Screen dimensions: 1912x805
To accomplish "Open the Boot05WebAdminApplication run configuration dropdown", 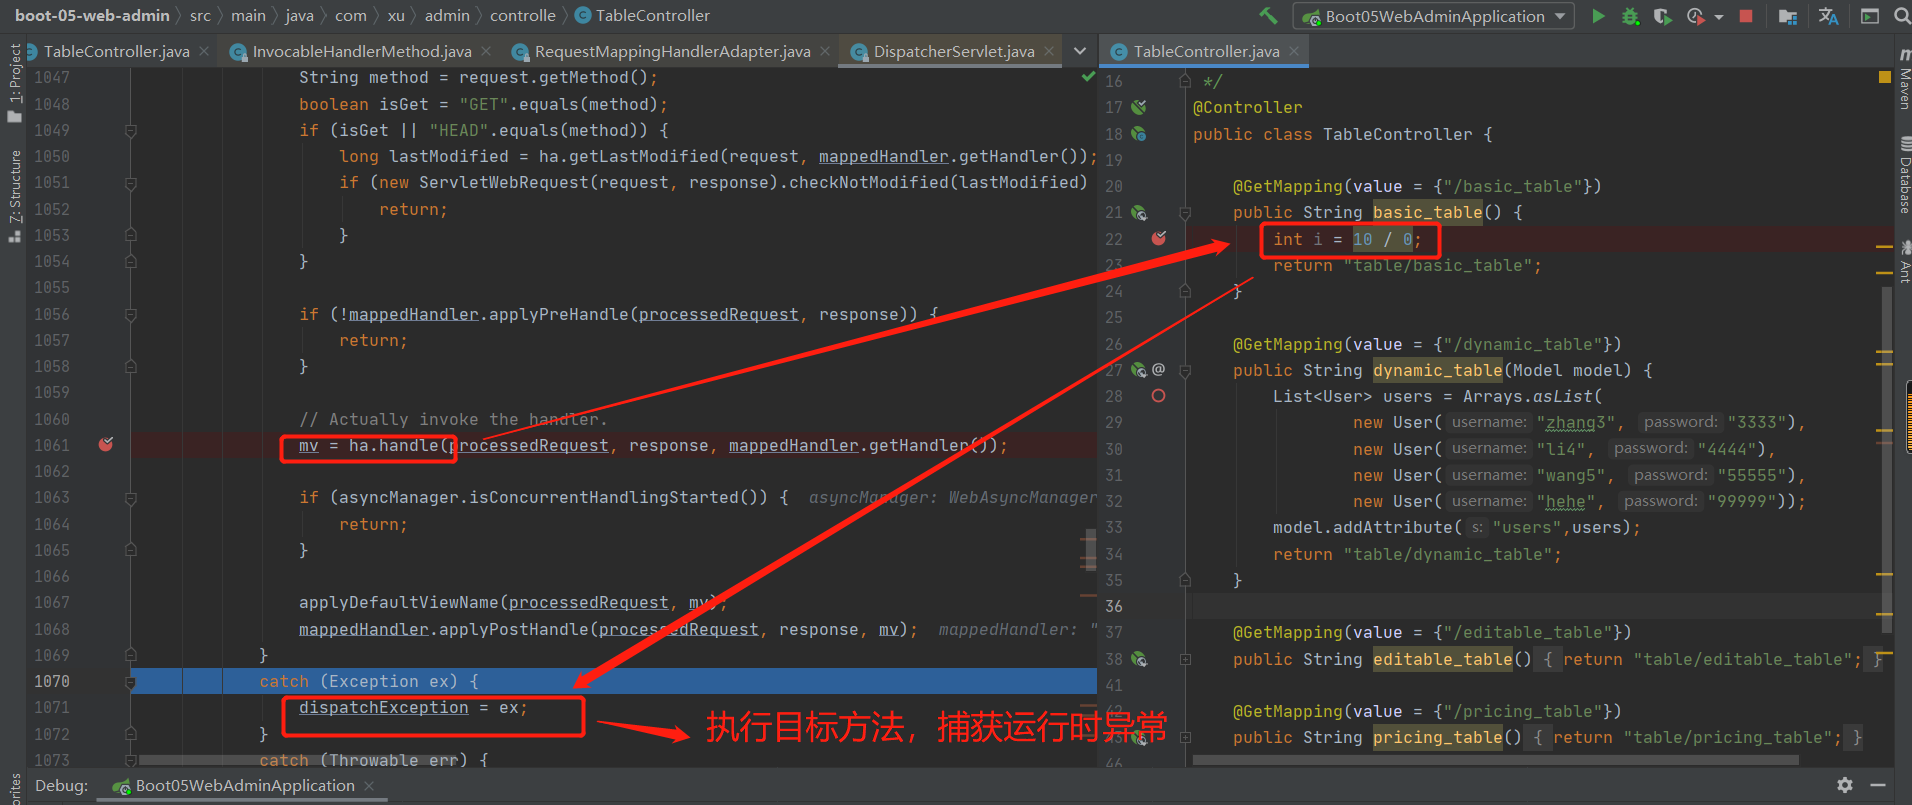I will pos(1434,16).
